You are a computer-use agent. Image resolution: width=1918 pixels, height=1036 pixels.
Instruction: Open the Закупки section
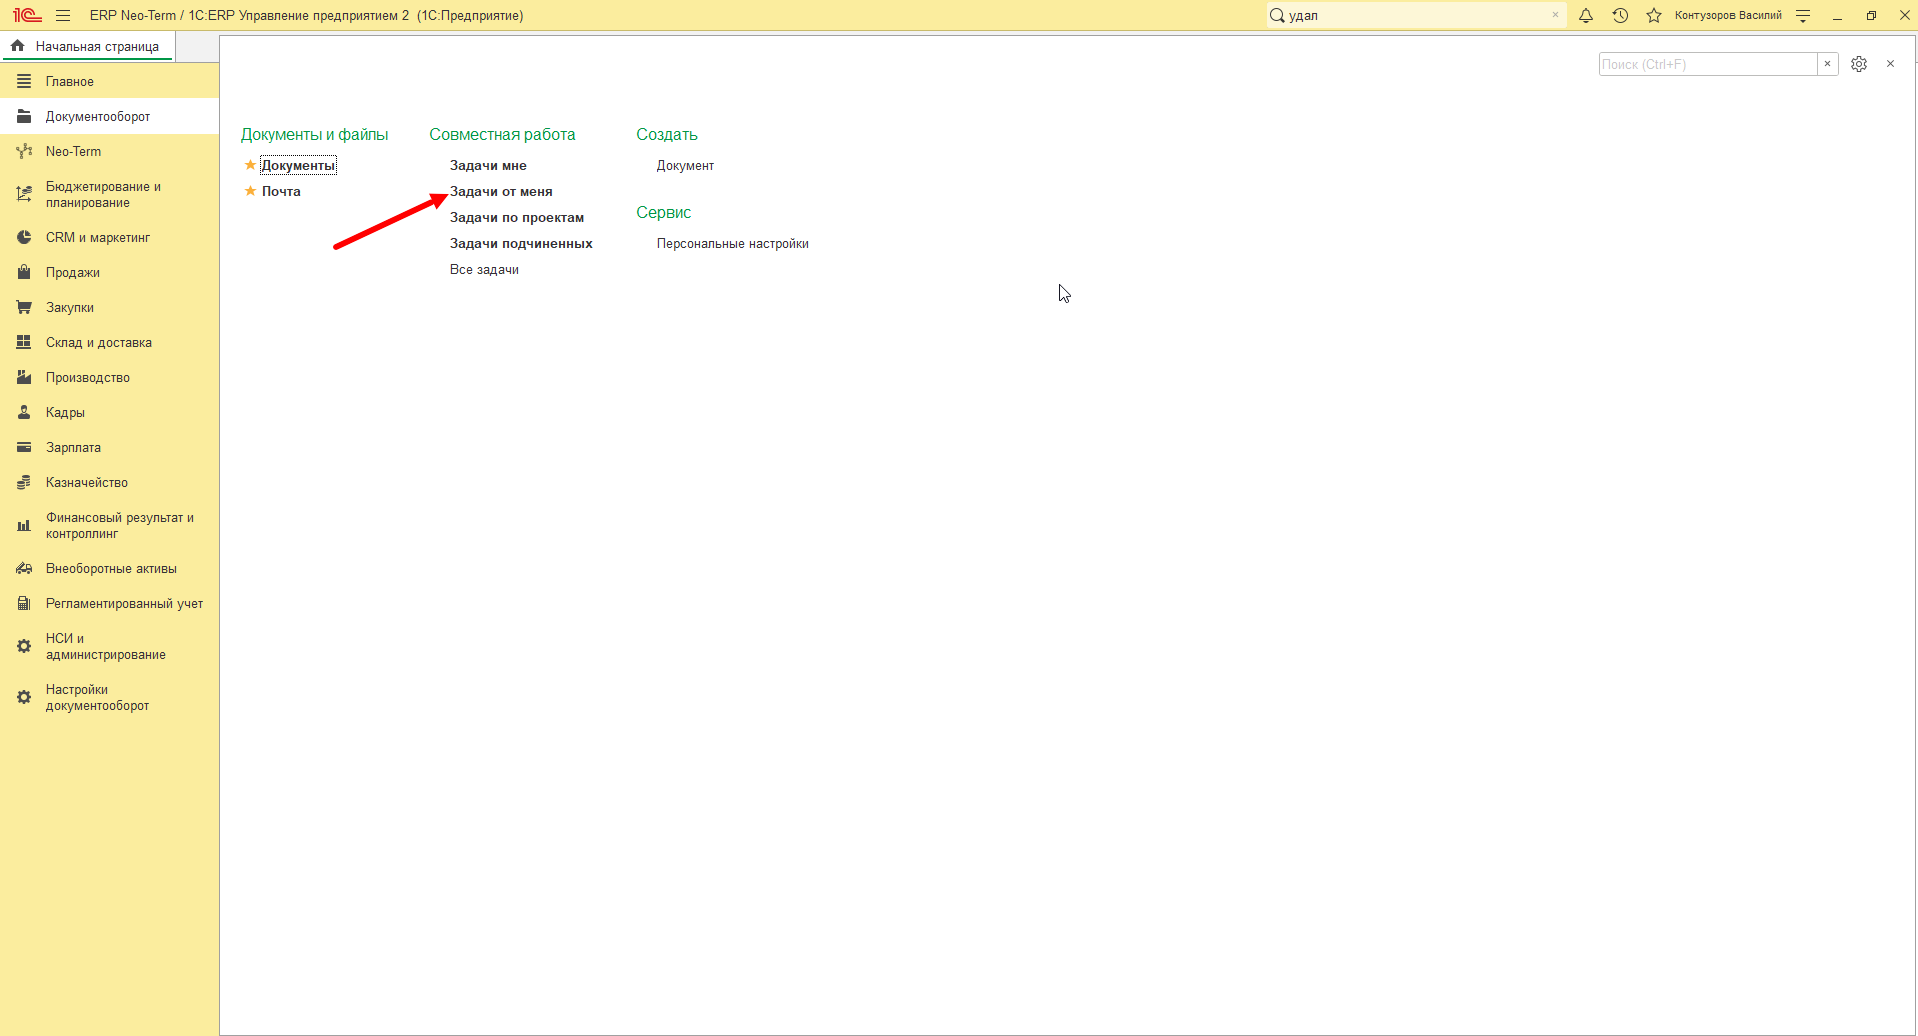click(70, 307)
